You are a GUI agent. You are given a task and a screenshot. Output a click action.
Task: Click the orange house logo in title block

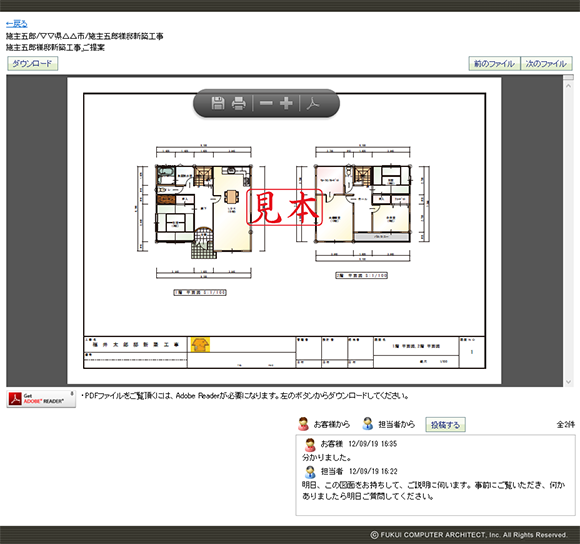(x=200, y=345)
